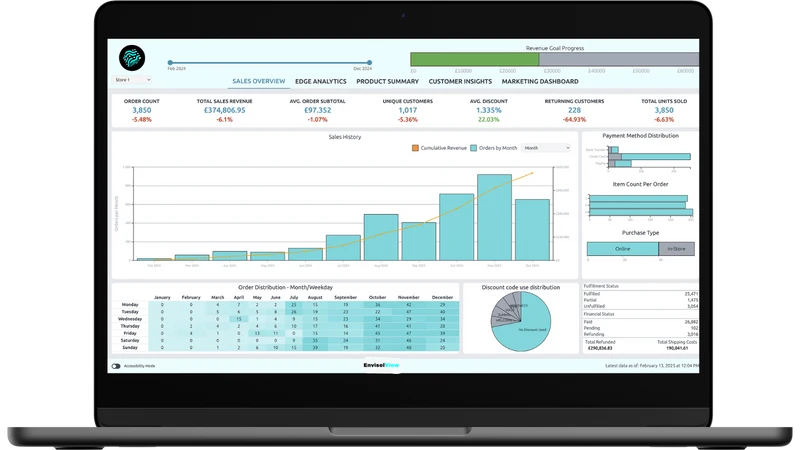
Task: Select the Customer Insights tab
Action: 460,81
